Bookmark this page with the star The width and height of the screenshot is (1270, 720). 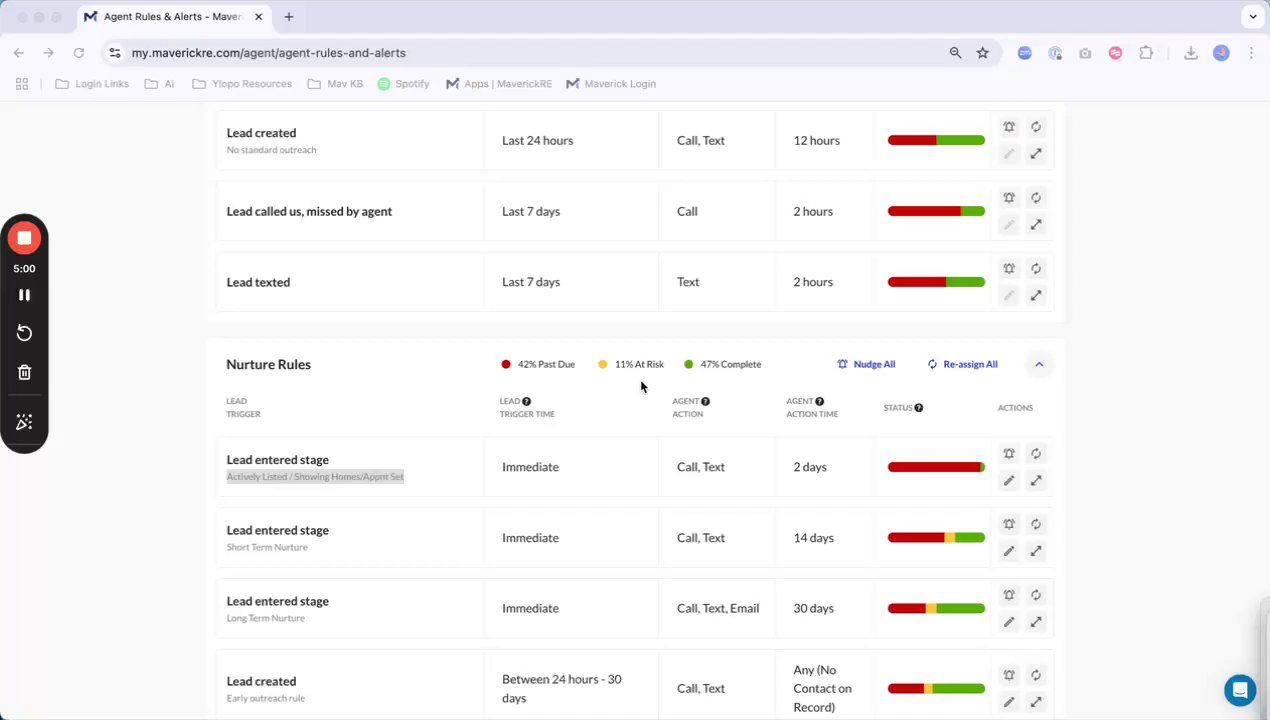983,53
